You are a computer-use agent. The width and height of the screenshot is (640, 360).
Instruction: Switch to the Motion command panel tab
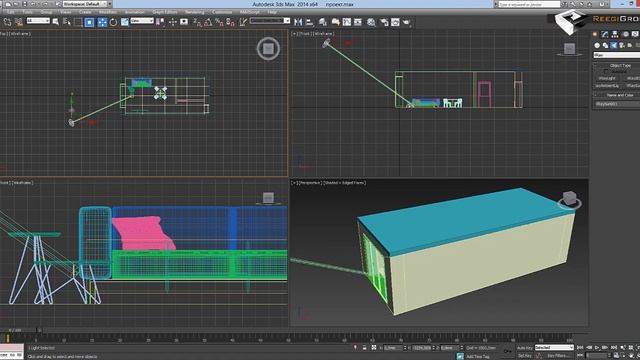(625, 34)
